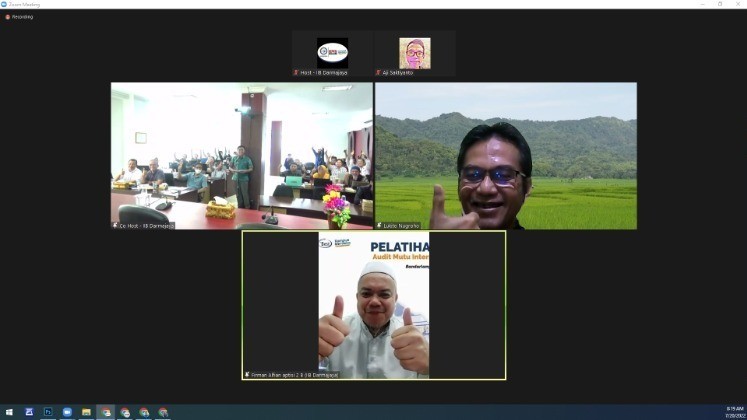Click the 'Co Host - IB Darmajaya' name label
The height and width of the screenshot is (420, 747).
pos(146,226)
